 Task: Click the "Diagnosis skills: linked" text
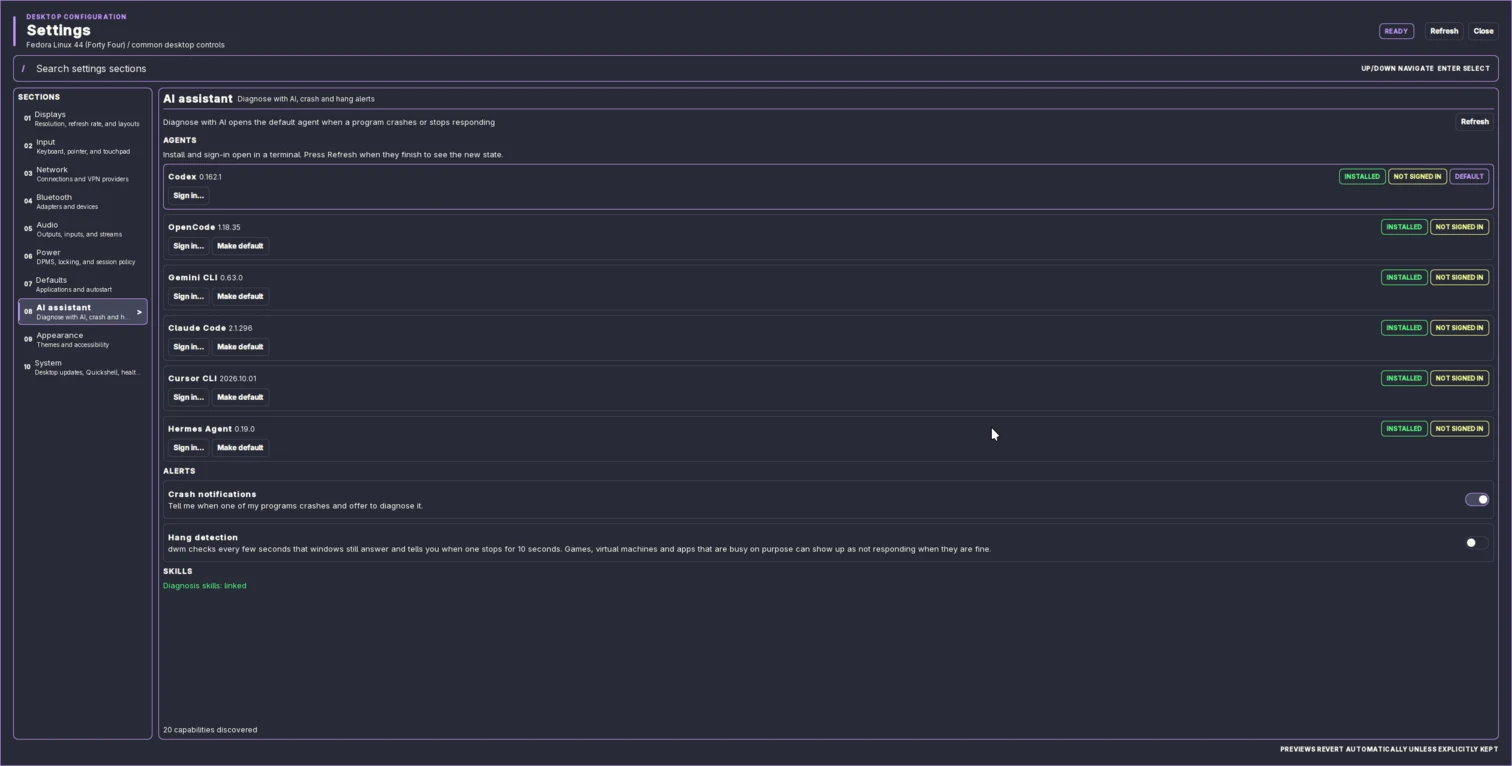coord(205,586)
